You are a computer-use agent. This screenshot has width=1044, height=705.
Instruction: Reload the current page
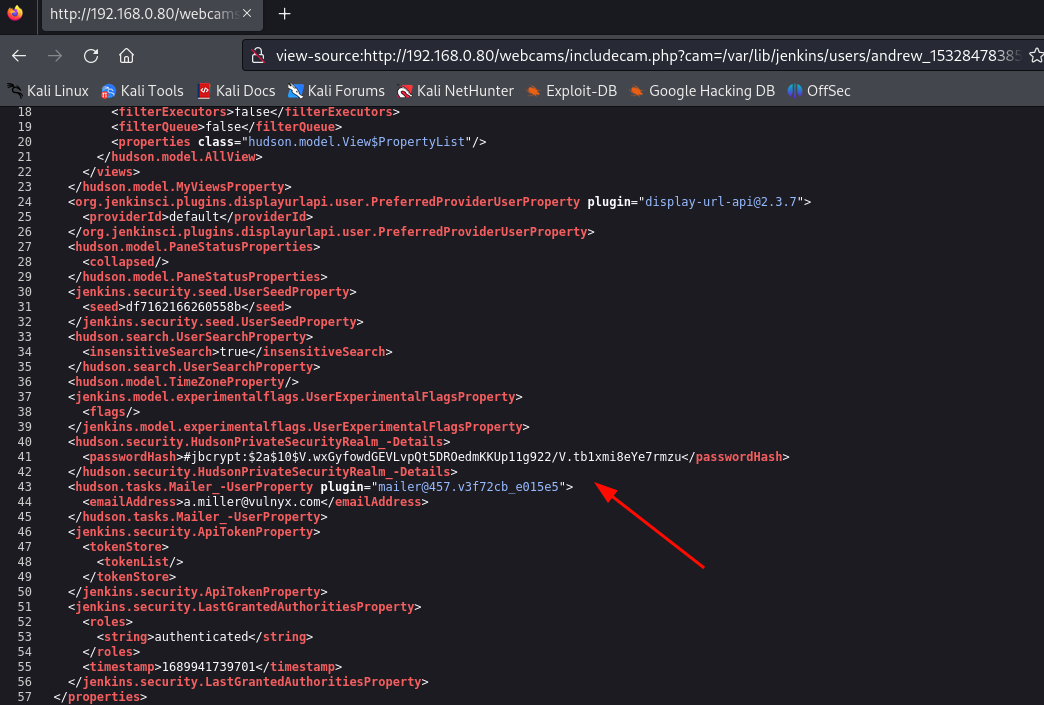point(91,56)
